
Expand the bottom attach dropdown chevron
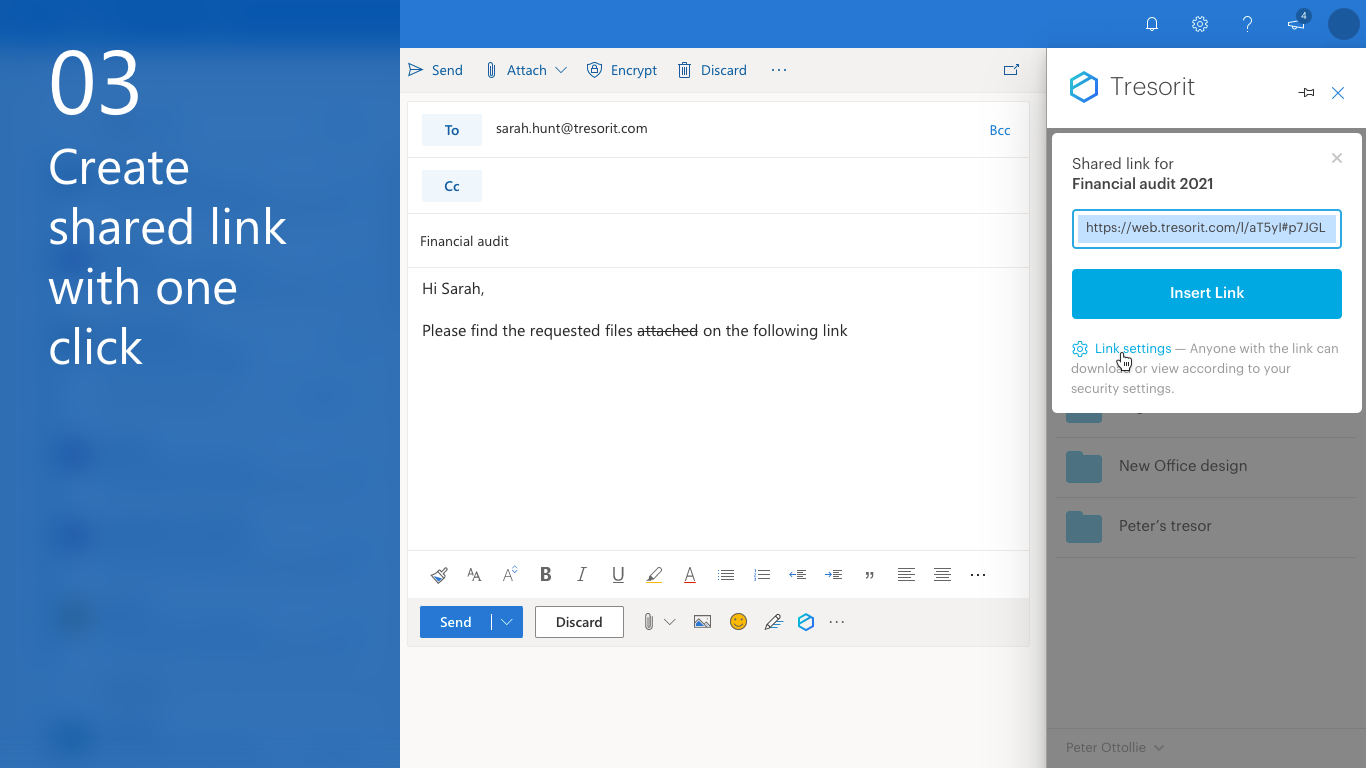point(670,622)
